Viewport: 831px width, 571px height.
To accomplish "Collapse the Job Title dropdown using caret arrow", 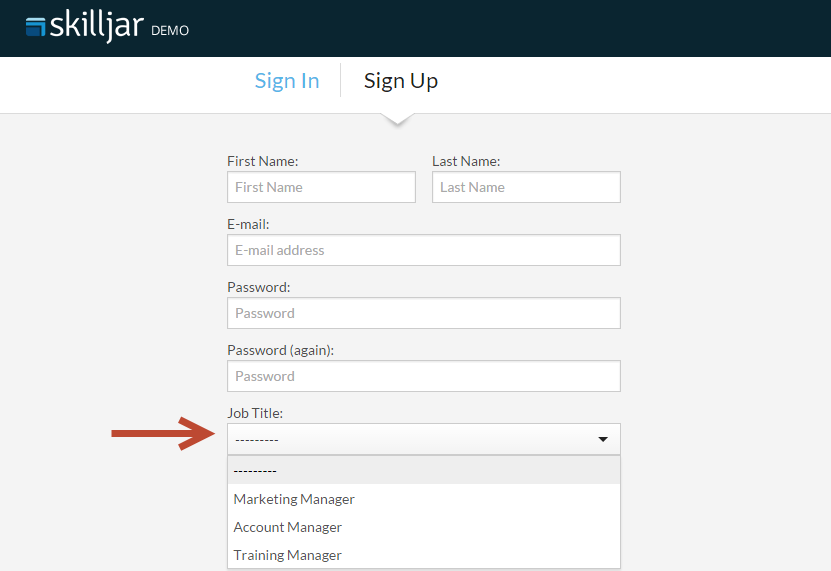I will (603, 439).
